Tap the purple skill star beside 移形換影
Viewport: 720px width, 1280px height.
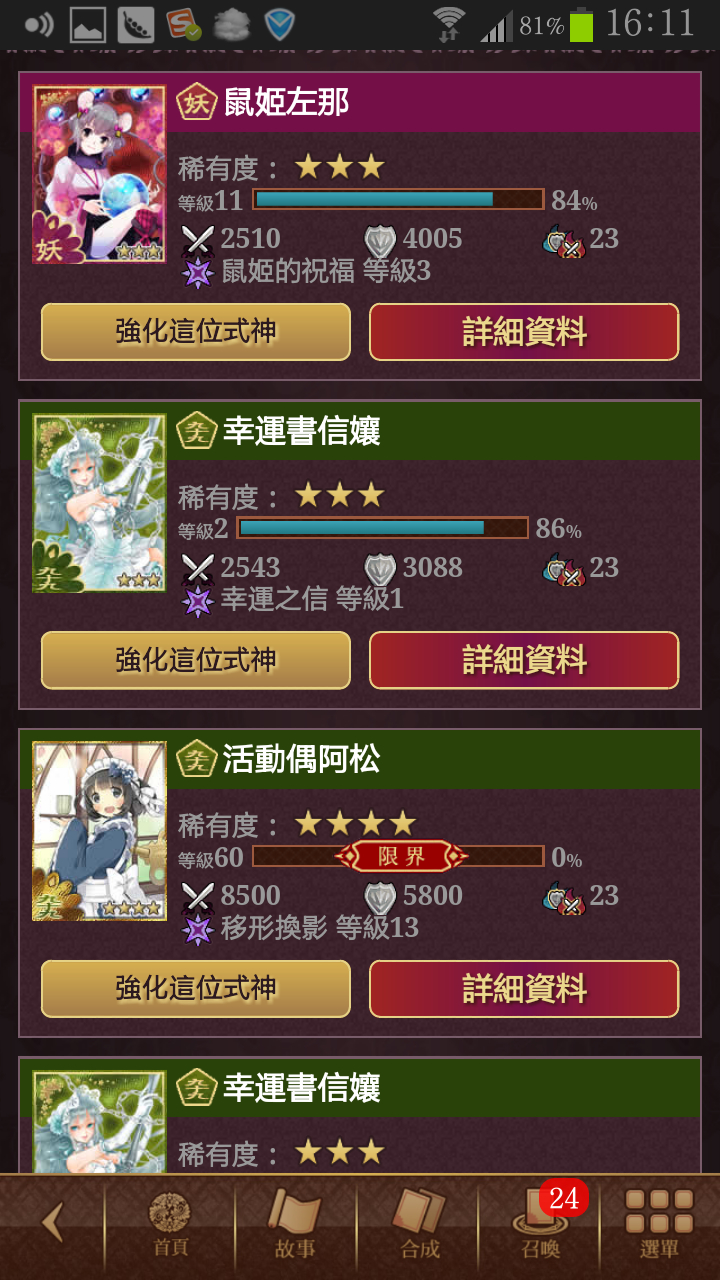[x=198, y=929]
